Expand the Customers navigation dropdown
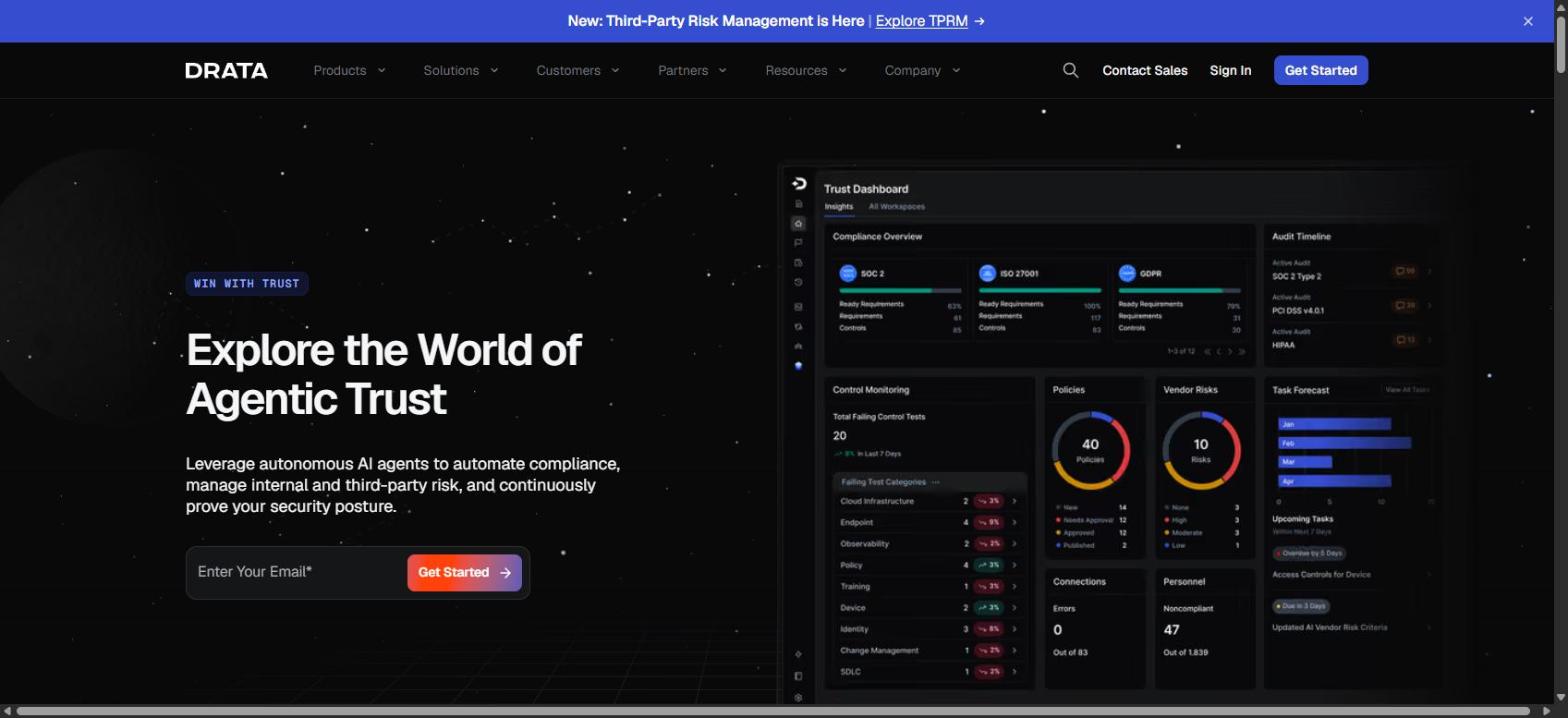The image size is (1568, 718). click(x=578, y=70)
